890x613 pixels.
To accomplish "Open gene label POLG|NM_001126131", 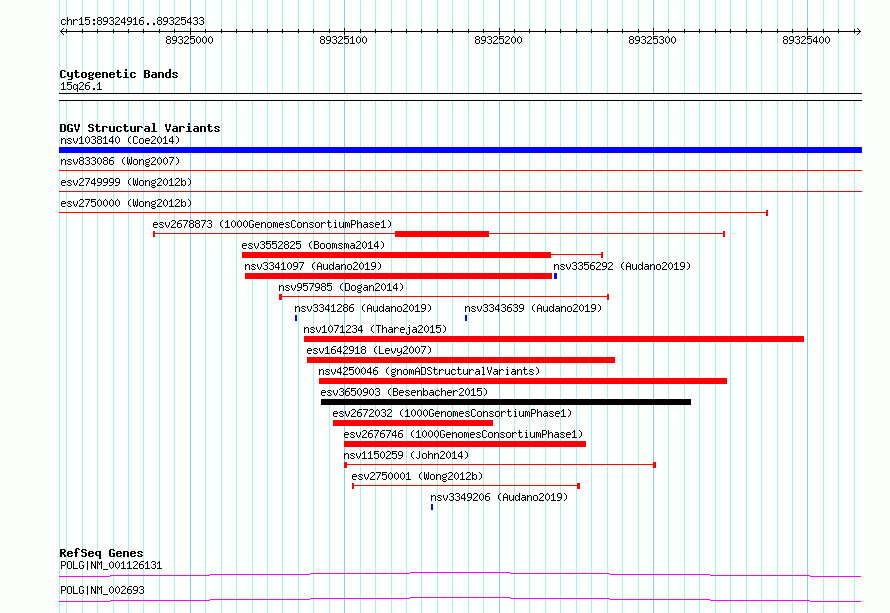I will point(111,565).
